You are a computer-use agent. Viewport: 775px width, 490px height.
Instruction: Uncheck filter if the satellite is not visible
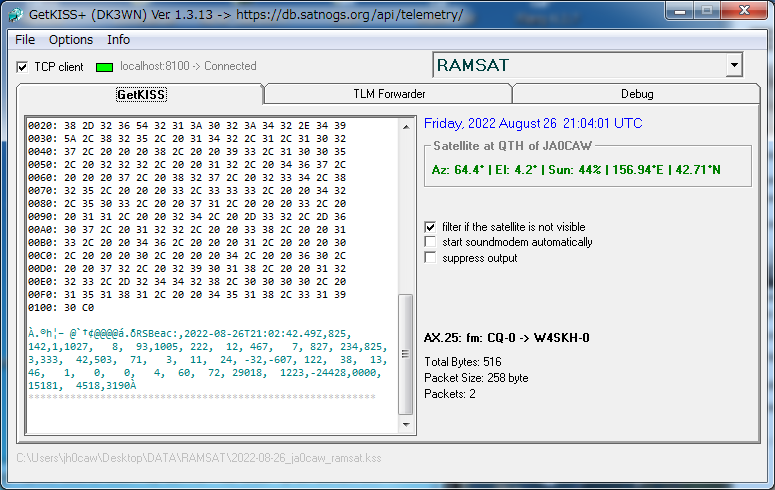click(431, 227)
